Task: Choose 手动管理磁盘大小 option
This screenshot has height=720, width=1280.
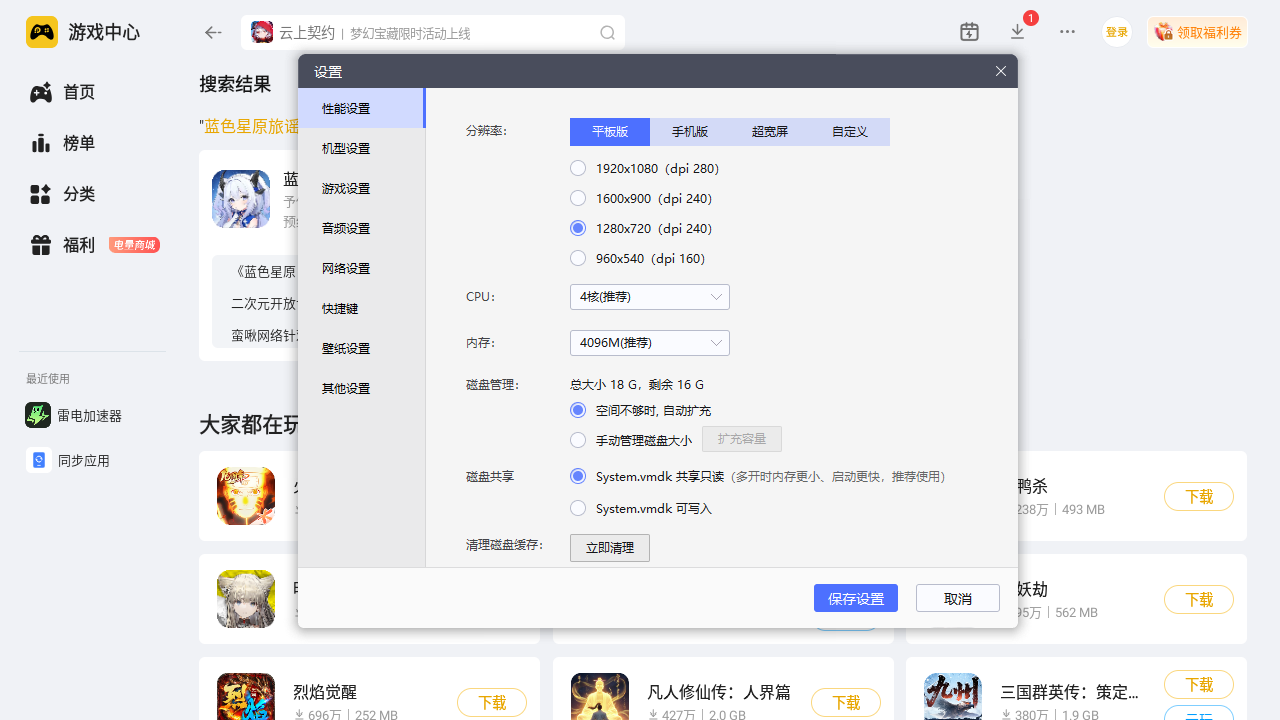Action: [578, 440]
